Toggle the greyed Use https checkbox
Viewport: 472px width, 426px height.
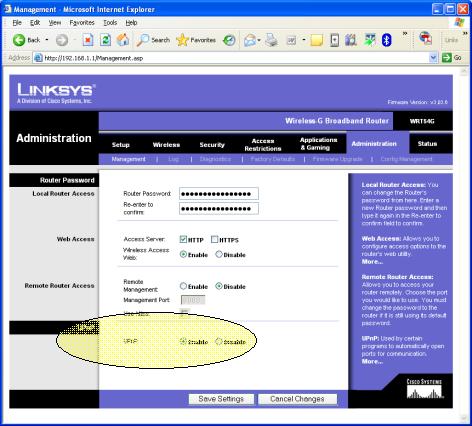184,313
